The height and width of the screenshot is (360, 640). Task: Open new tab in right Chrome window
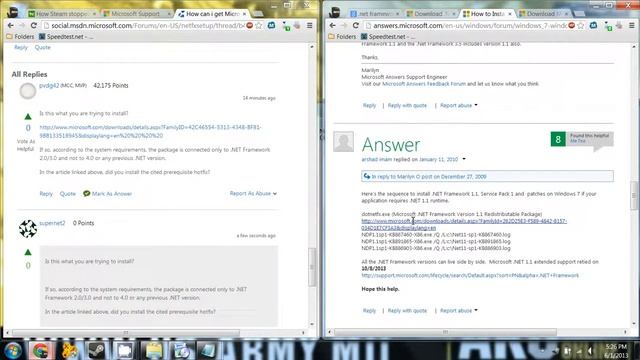(578, 14)
